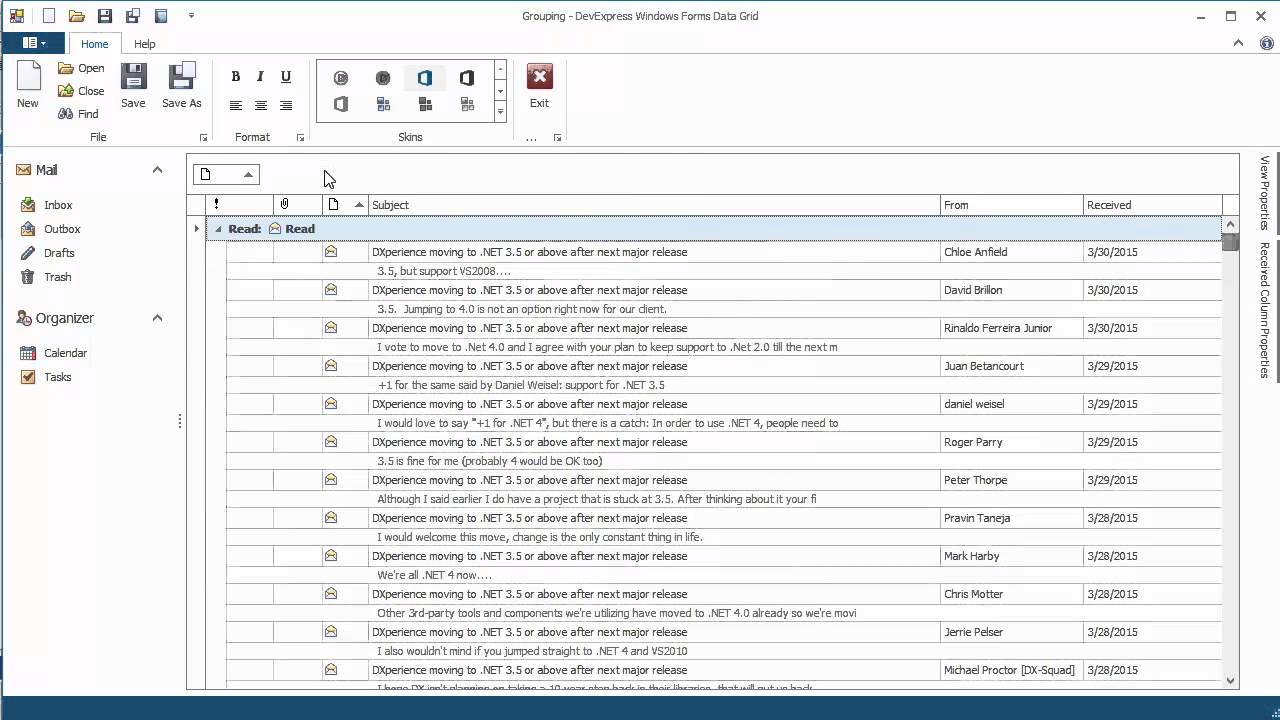
Task: Open the Outbox folder
Action: [x=62, y=229]
